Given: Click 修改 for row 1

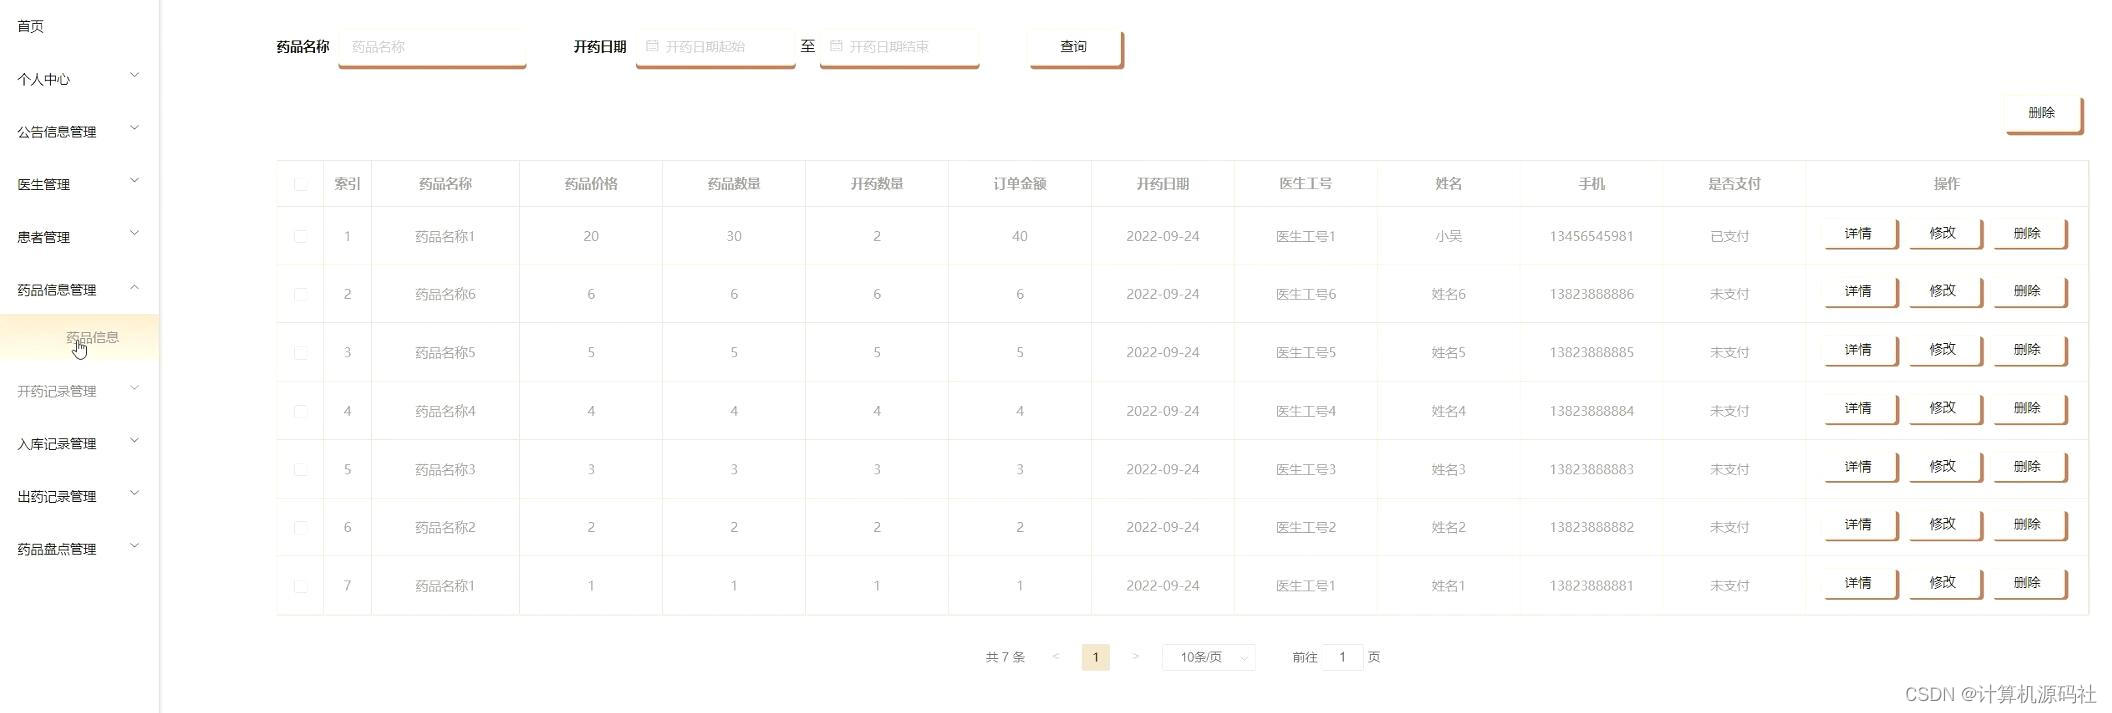Looking at the screenshot, I should pyautogui.click(x=1944, y=234).
